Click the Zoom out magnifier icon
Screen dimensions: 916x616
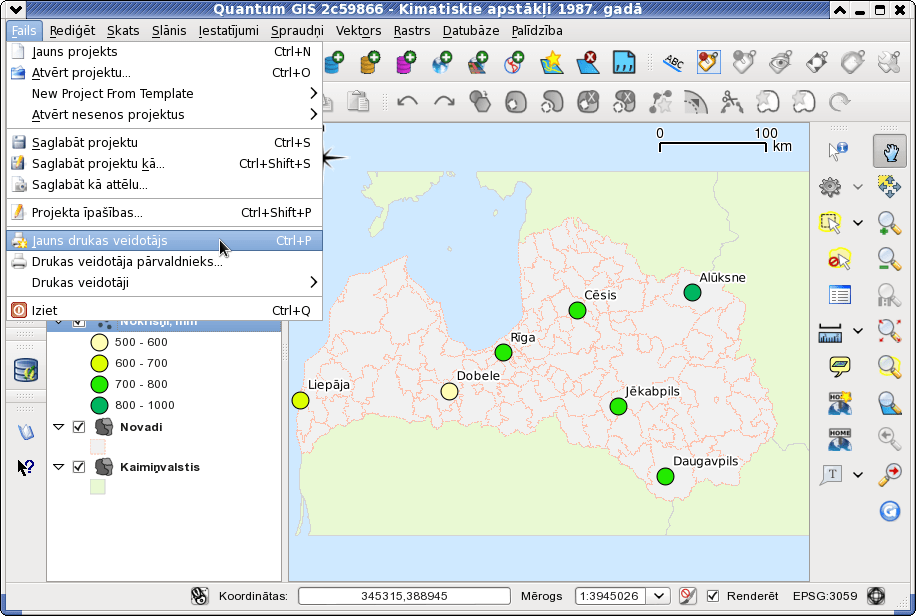(889, 259)
